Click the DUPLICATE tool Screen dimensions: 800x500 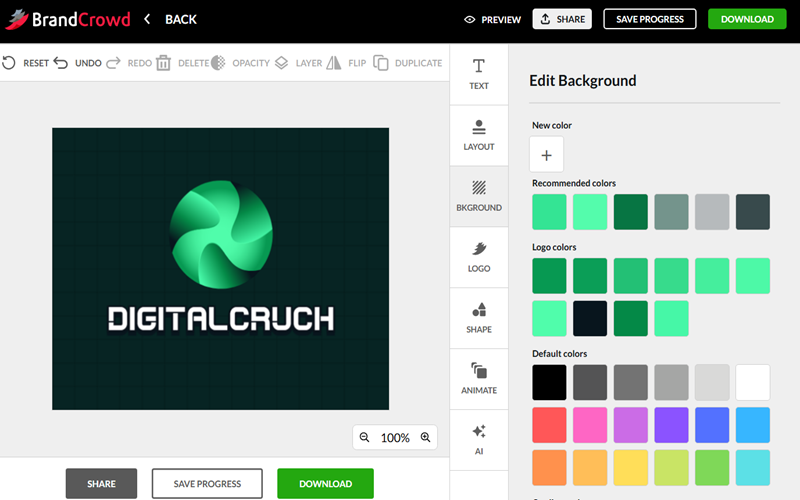pos(408,63)
